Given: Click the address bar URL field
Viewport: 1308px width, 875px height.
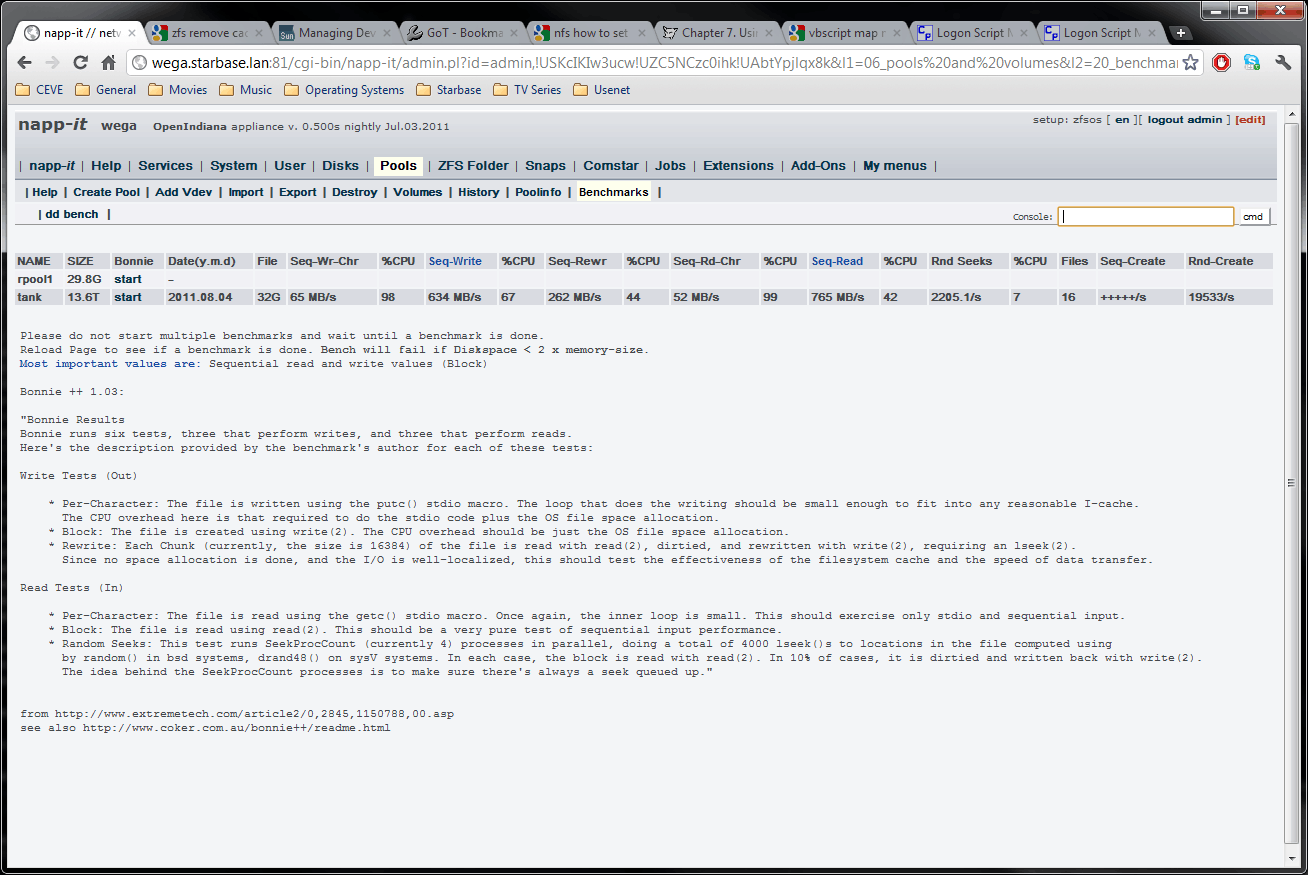Looking at the screenshot, I should click(x=663, y=62).
